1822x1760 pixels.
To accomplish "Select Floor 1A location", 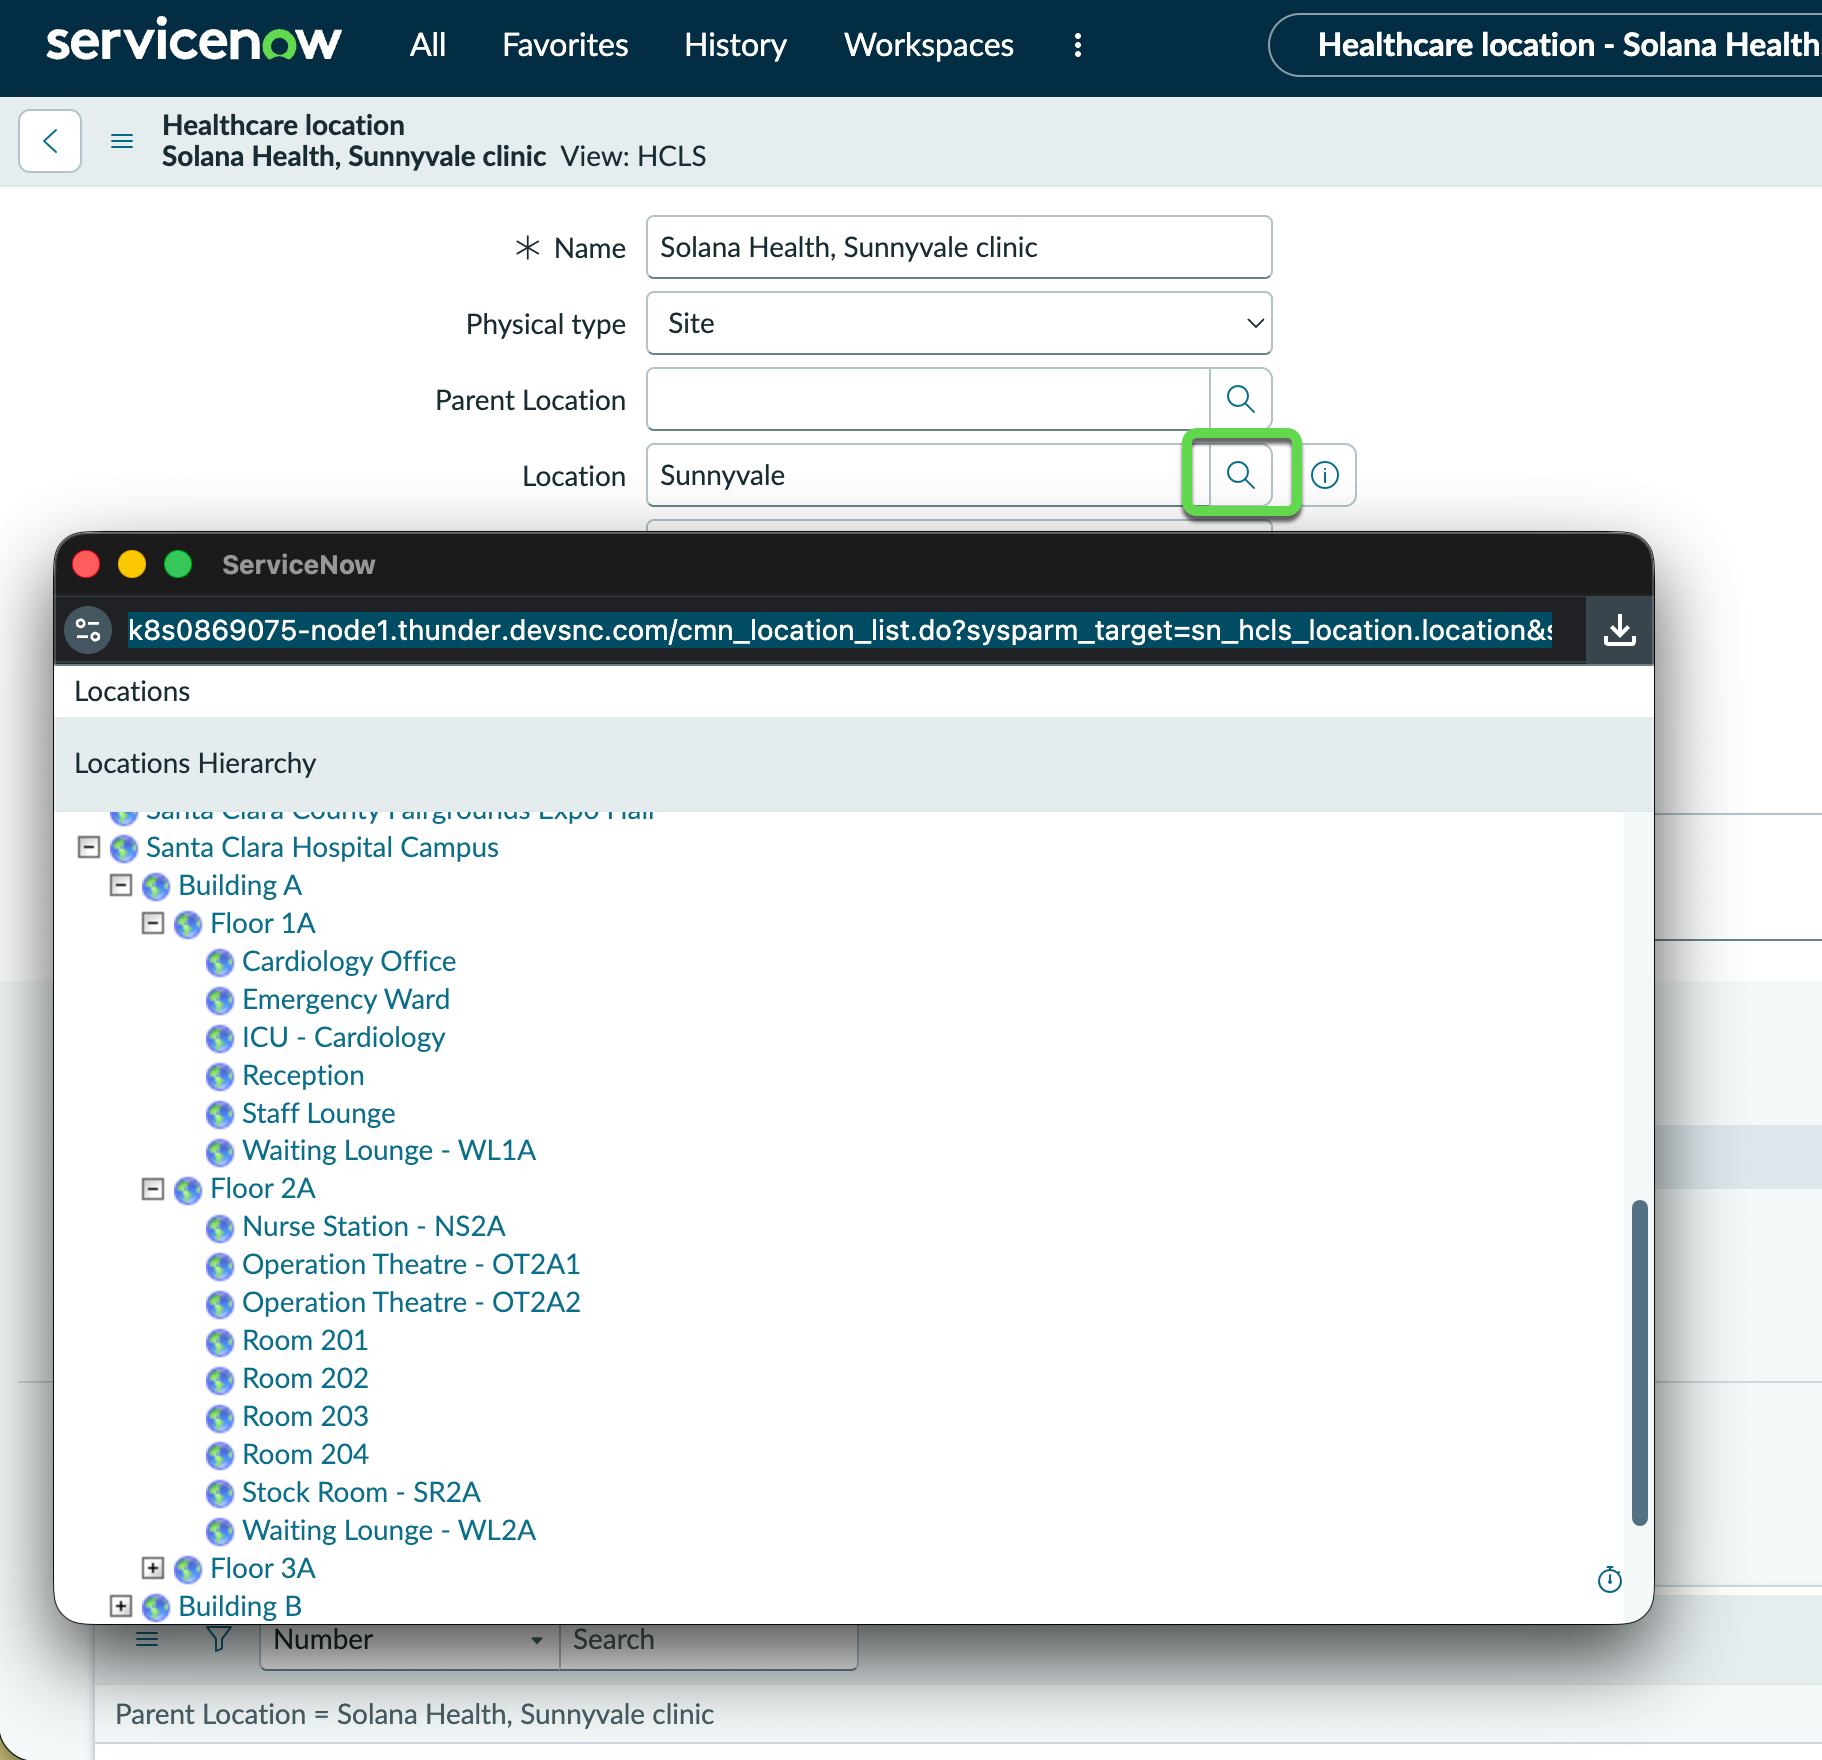I will (263, 923).
